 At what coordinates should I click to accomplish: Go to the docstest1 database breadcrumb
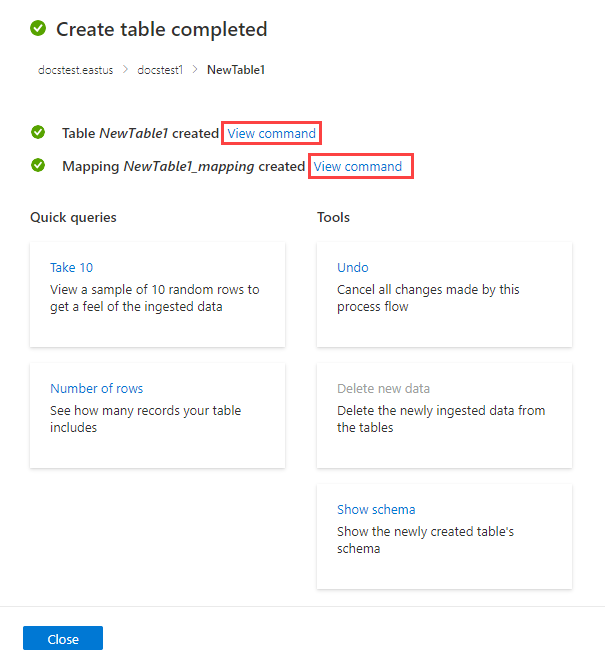tap(160, 70)
